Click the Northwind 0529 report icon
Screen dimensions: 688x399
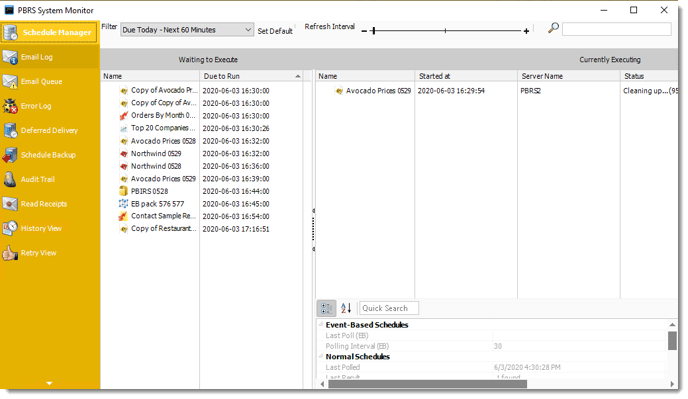click(124, 154)
